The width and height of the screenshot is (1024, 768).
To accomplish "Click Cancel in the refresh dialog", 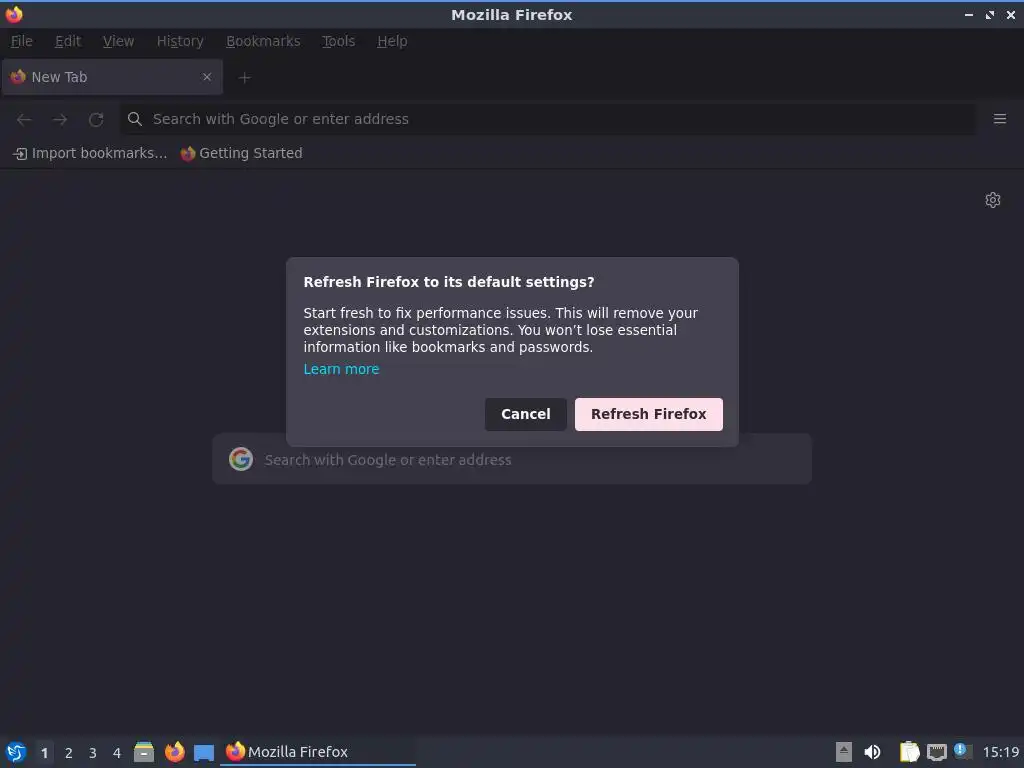I will pyautogui.click(x=526, y=414).
